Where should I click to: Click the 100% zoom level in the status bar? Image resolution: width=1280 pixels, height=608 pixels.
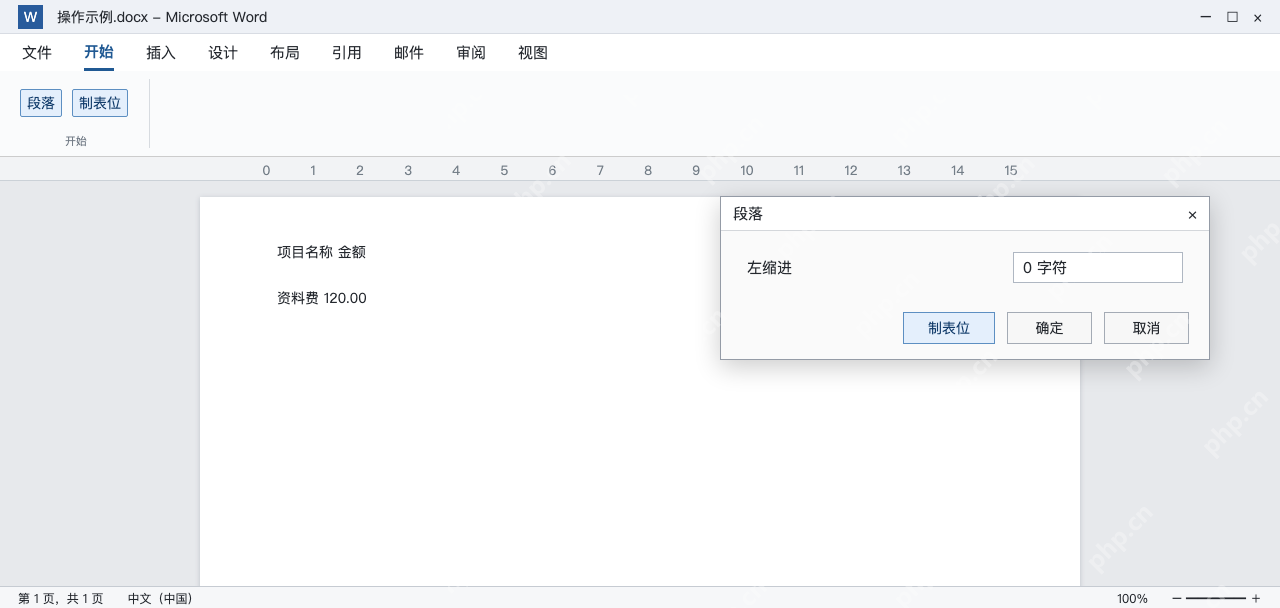[x=1132, y=599]
